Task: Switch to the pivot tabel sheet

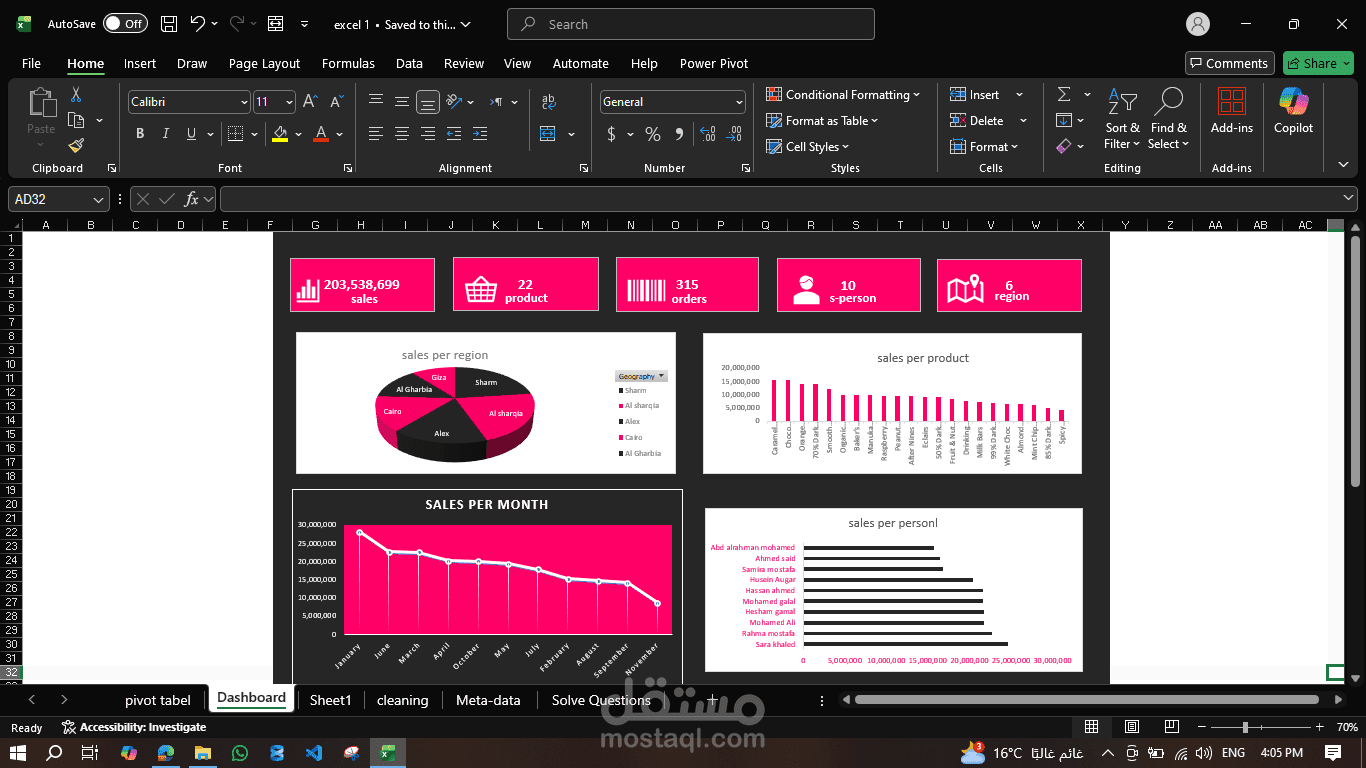Action: tap(158, 700)
